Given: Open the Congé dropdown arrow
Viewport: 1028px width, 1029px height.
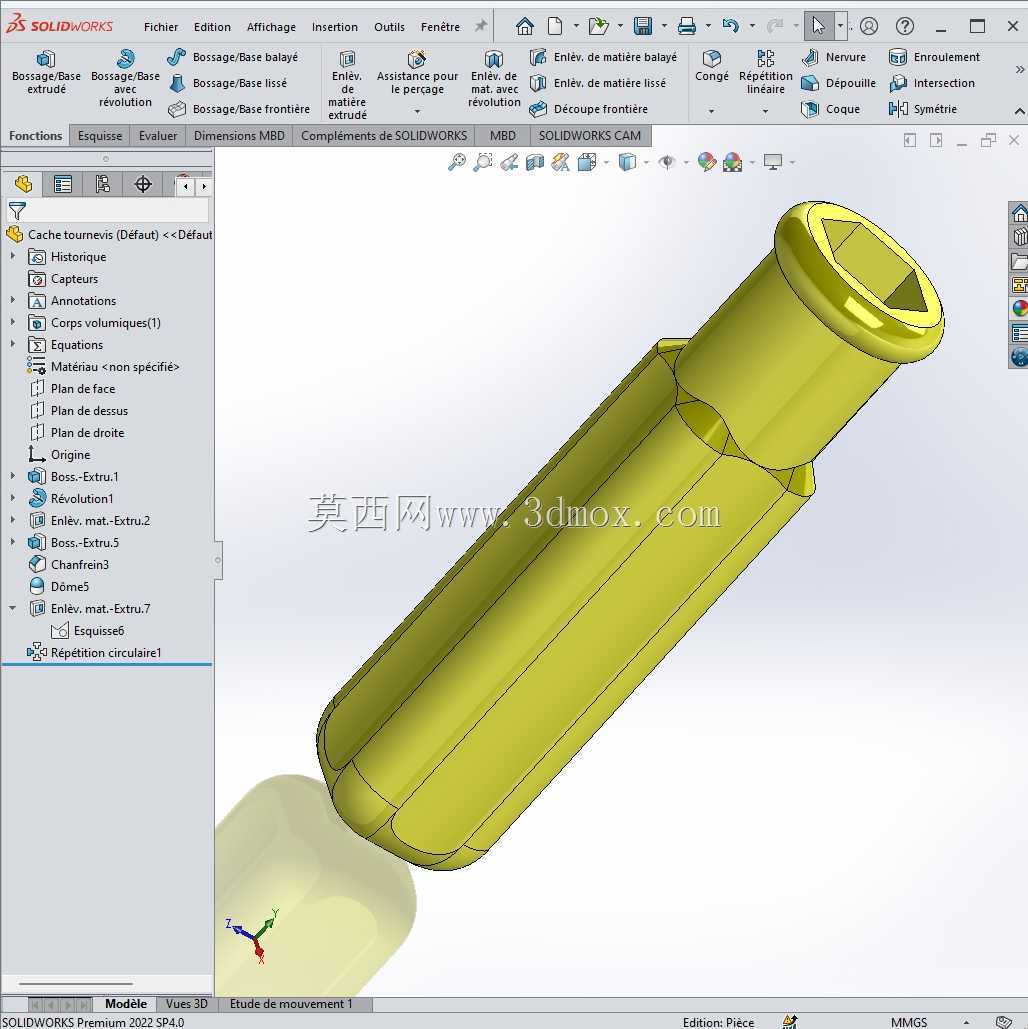Looking at the screenshot, I should (712, 111).
